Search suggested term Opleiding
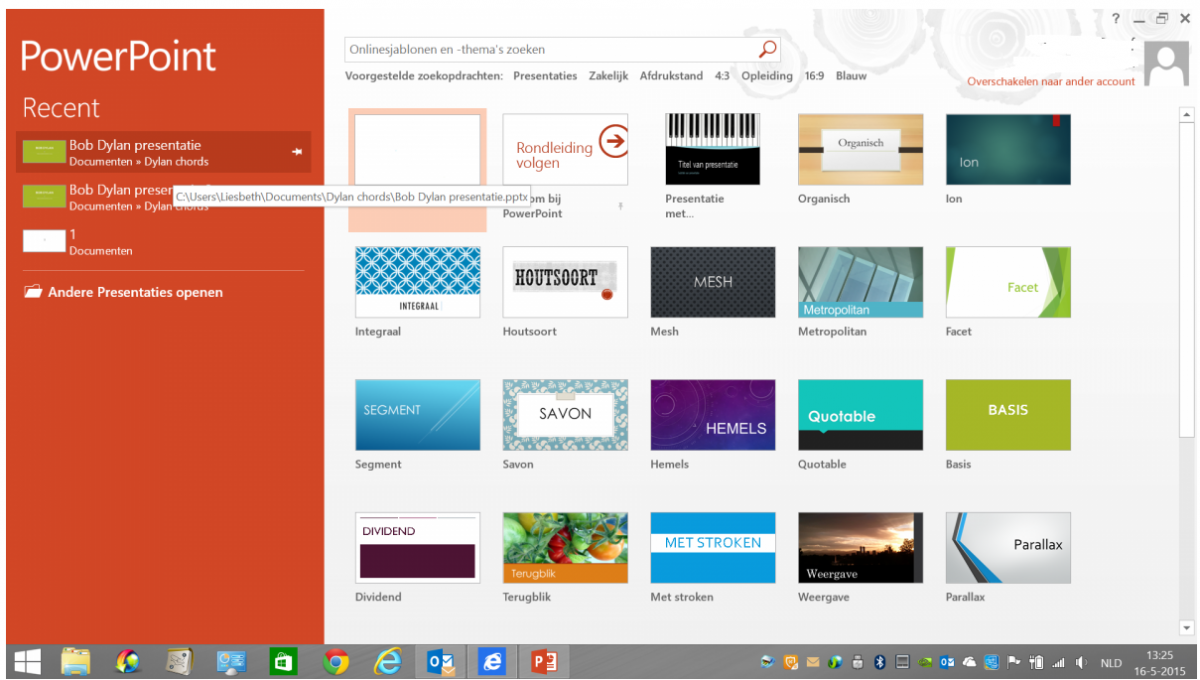1200x680 pixels. click(767, 76)
